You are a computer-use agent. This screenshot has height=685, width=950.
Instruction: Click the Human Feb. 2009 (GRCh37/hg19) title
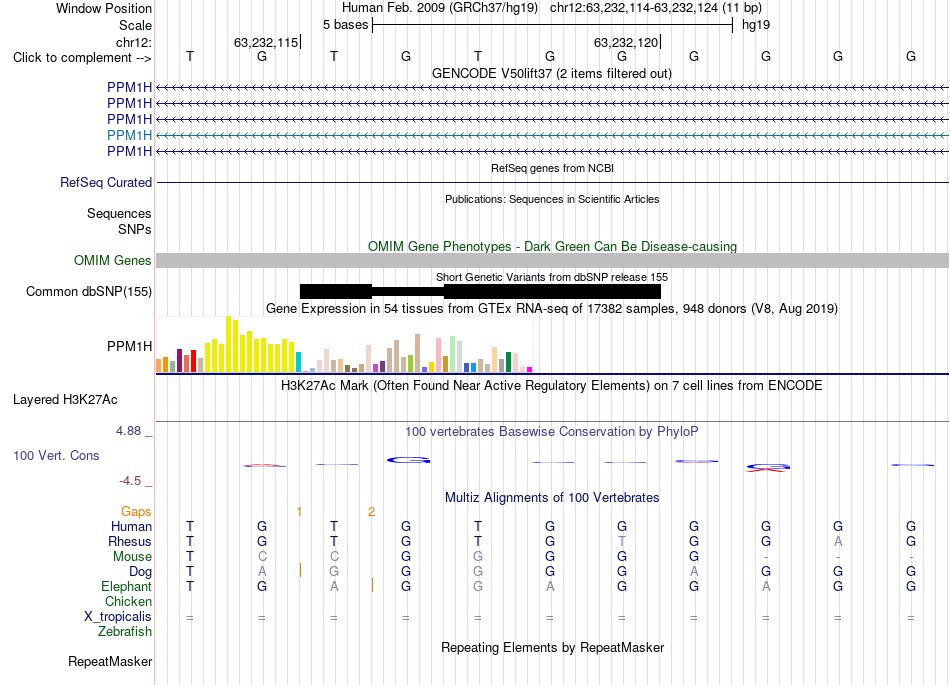point(440,8)
